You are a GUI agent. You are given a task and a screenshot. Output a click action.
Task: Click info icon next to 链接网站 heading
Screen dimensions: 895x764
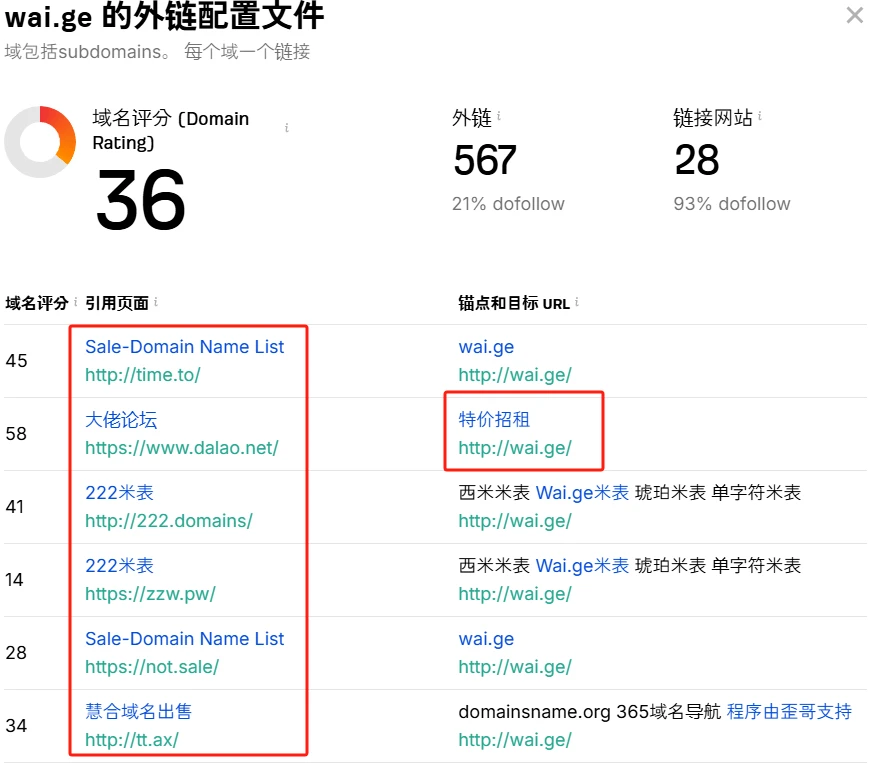coord(760,117)
